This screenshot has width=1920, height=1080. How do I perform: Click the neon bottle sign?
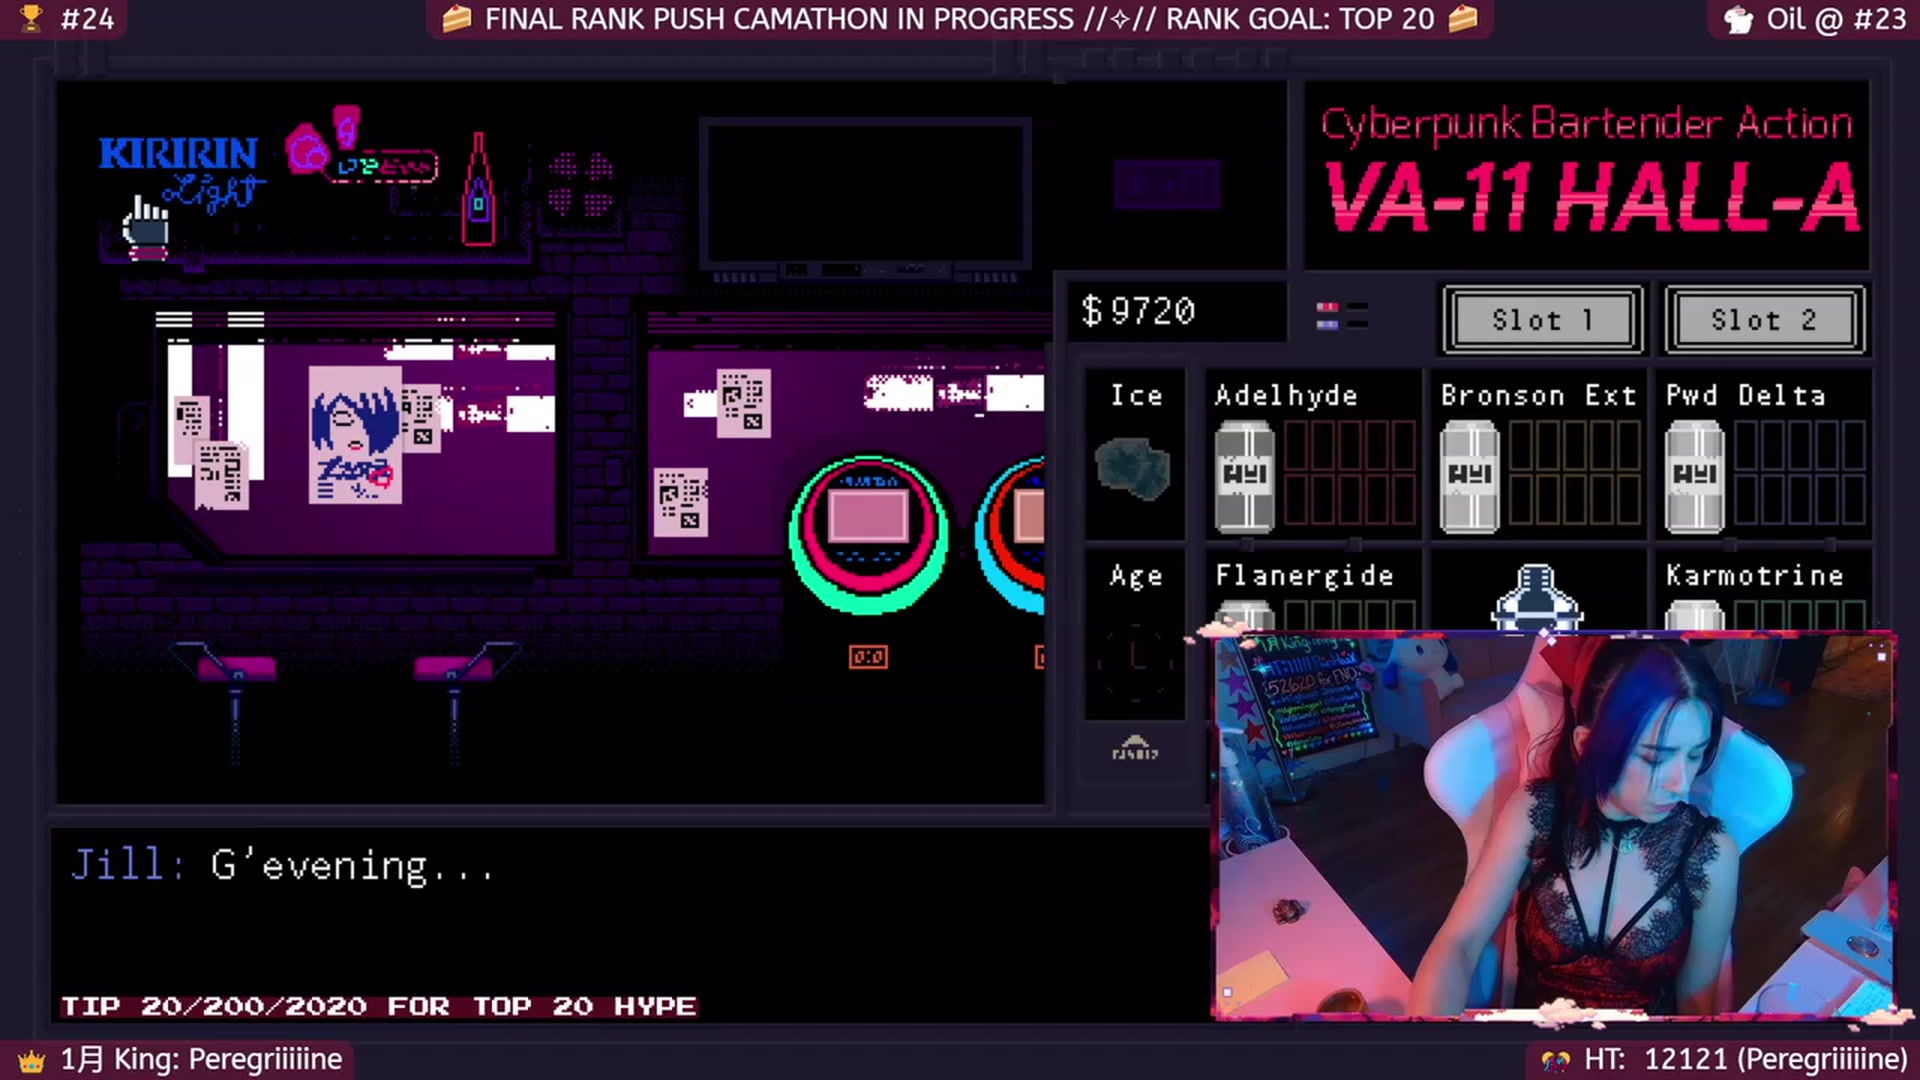tap(478, 188)
